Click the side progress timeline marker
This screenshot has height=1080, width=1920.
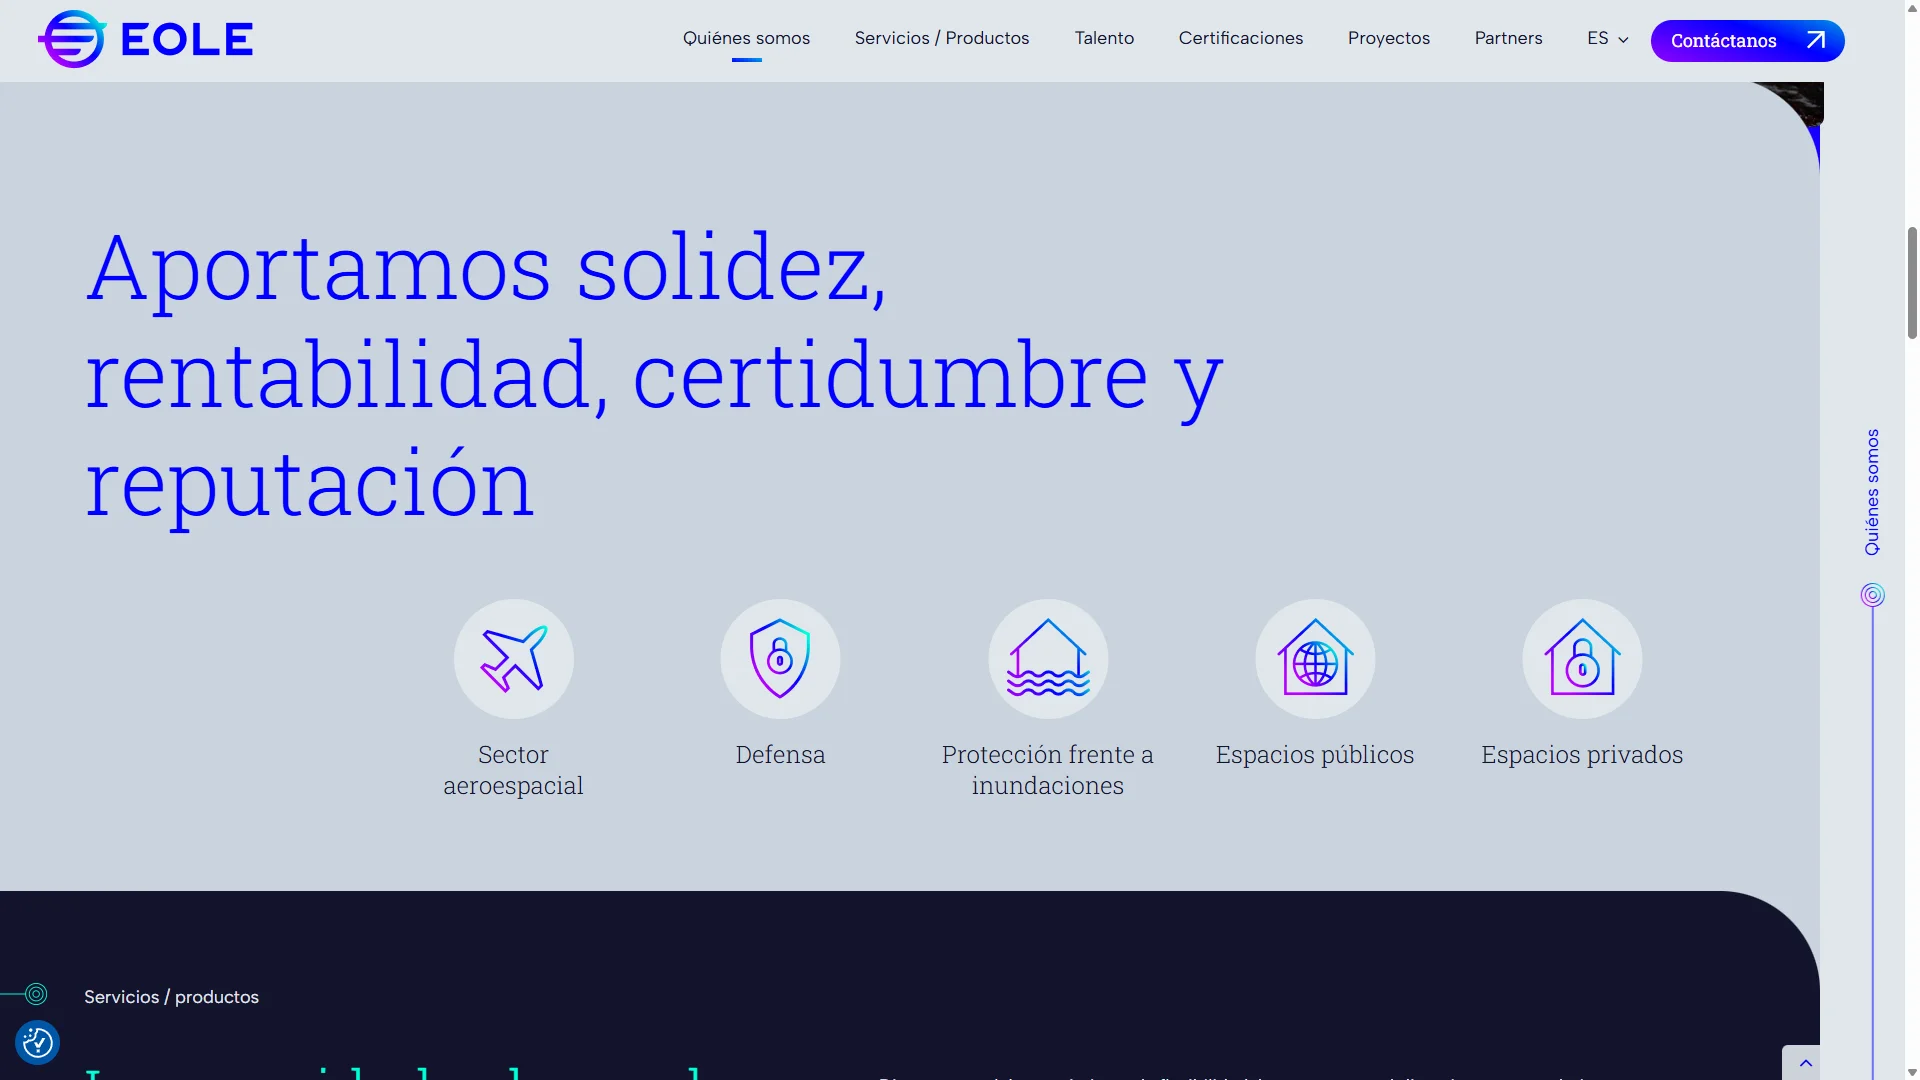(x=1872, y=595)
